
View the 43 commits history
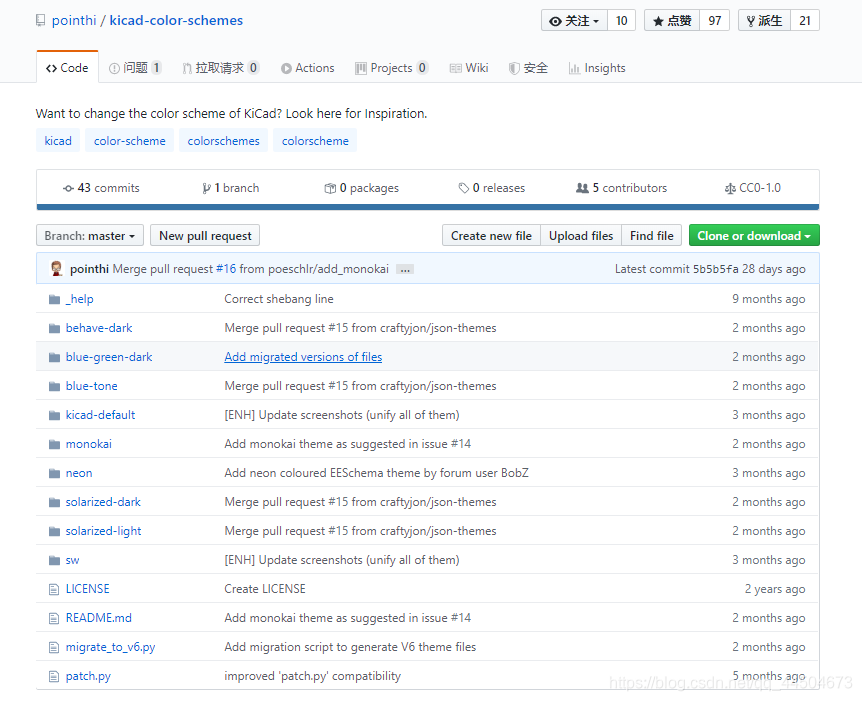[x=101, y=188]
